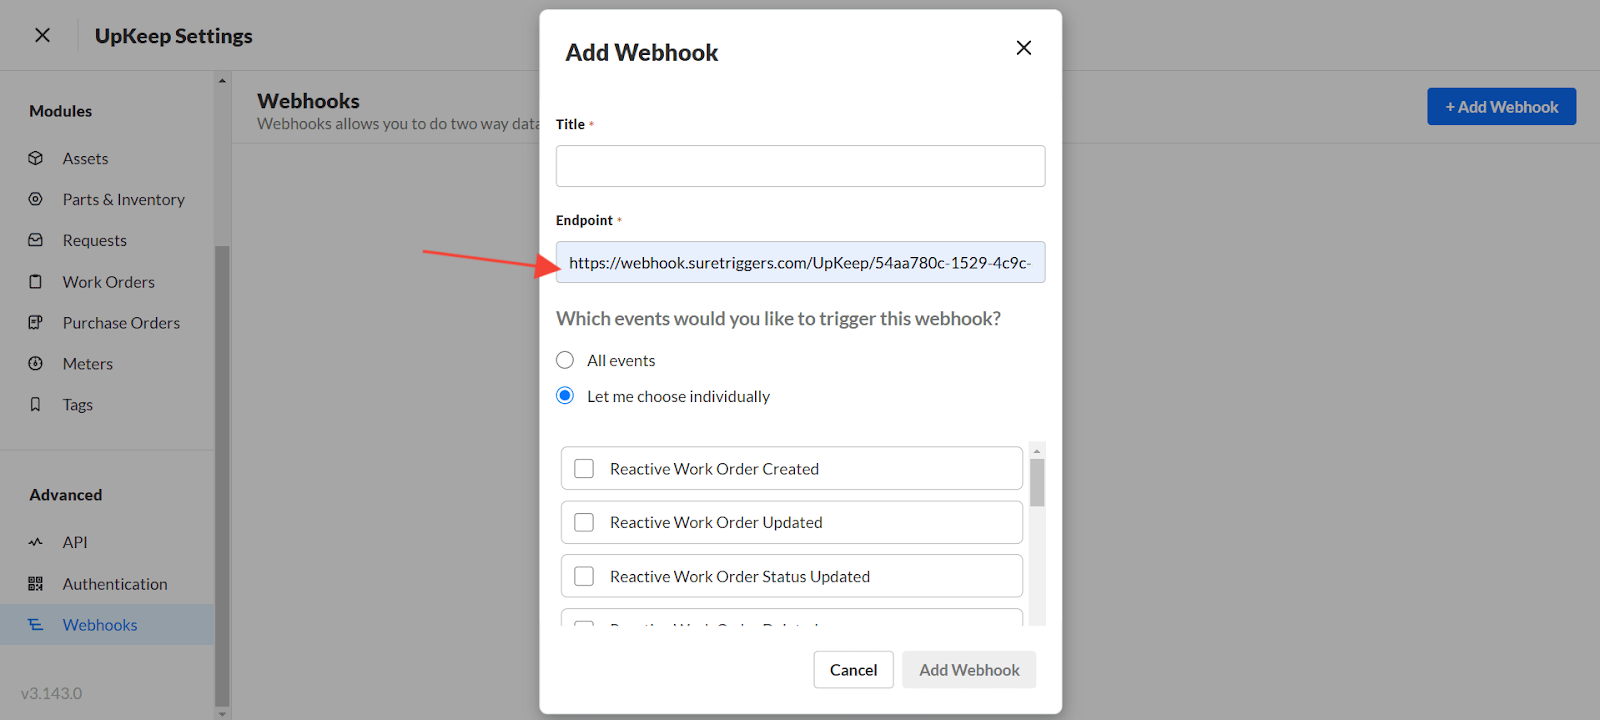The image size is (1600, 720).
Task: Click the Authentication QR icon
Action: (x=36, y=584)
